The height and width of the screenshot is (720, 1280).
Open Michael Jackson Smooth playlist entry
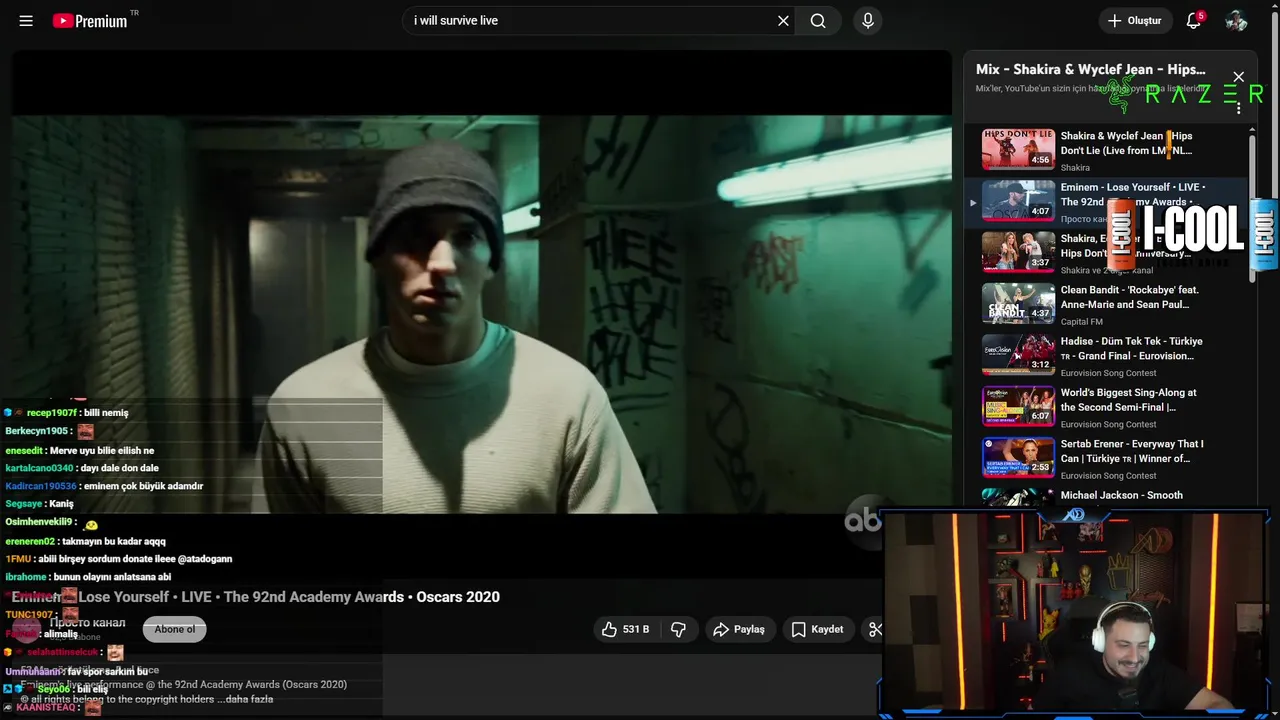click(1105, 496)
